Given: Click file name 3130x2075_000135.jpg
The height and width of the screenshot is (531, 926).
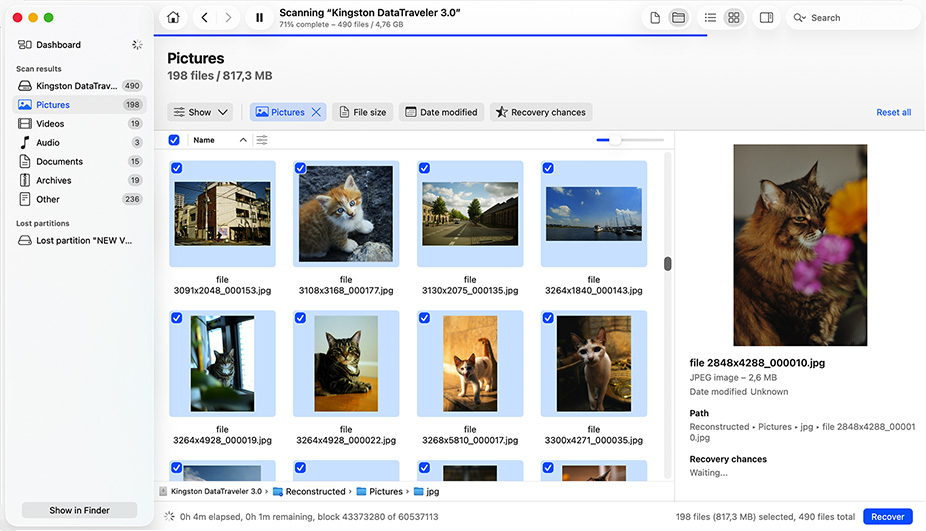Looking at the screenshot, I should click(x=470, y=285).
